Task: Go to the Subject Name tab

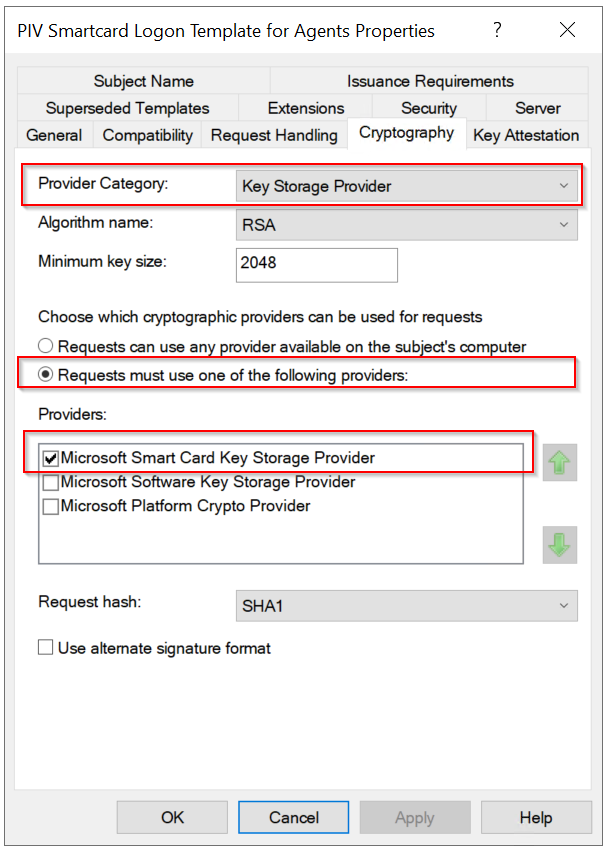Action: click(x=144, y=81)
